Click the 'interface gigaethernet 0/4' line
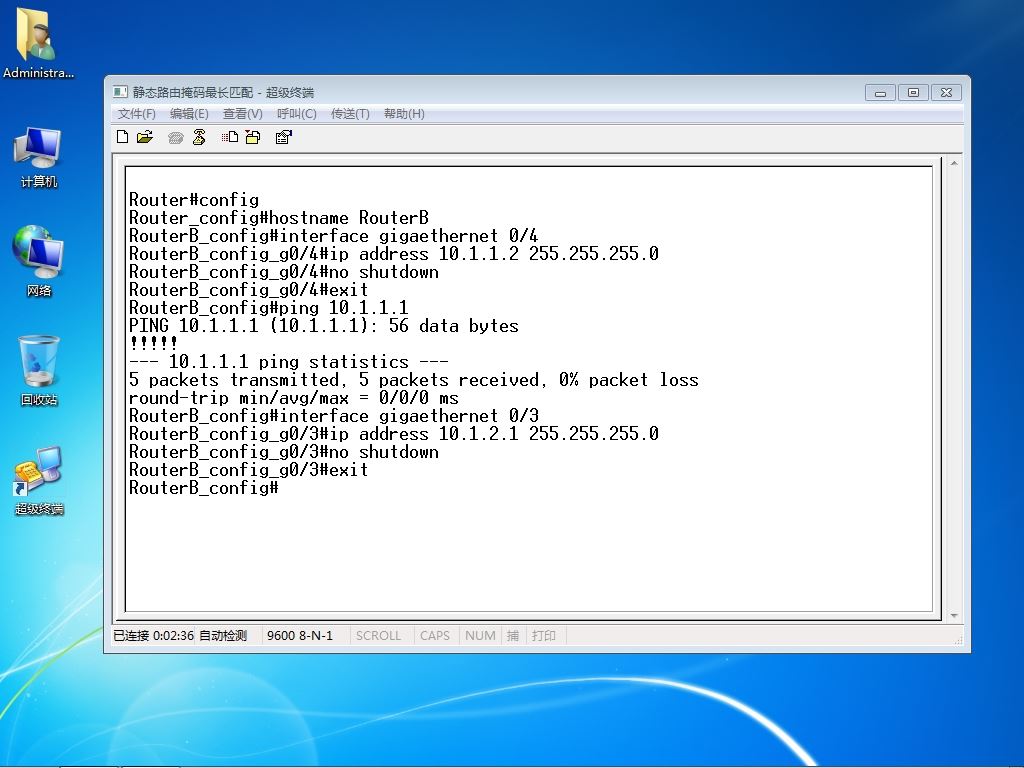This screenshot has height=768, width=1024. (x=334, y=235)
